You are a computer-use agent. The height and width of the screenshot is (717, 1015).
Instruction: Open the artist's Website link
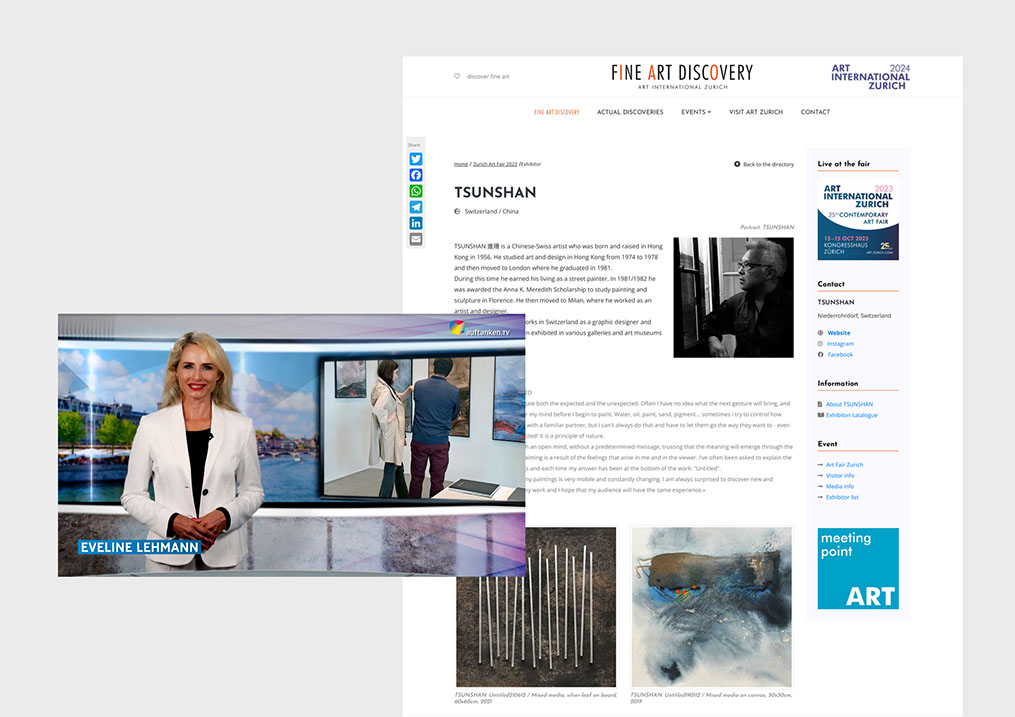[x=839, y=333]
